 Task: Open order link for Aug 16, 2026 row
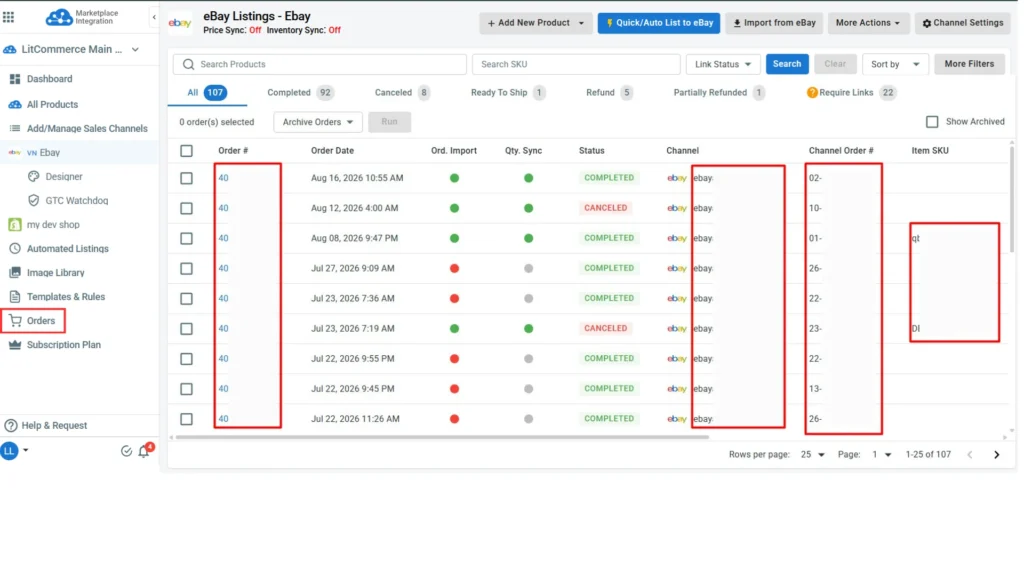(x=223, y=178)
